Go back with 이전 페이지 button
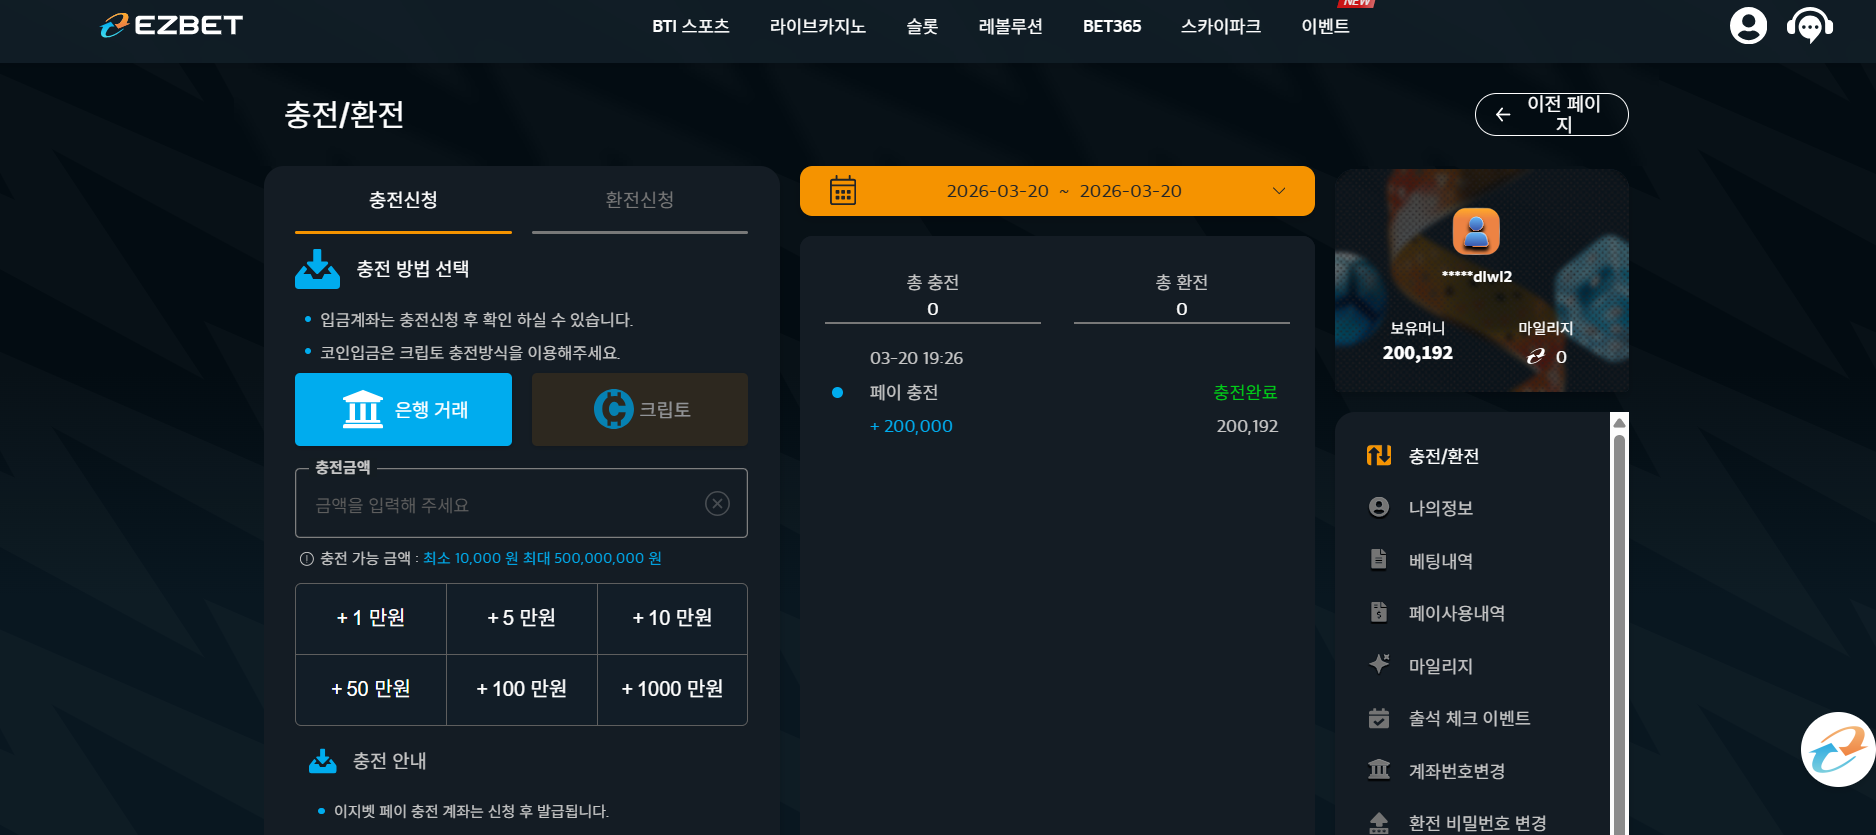 1551,114
